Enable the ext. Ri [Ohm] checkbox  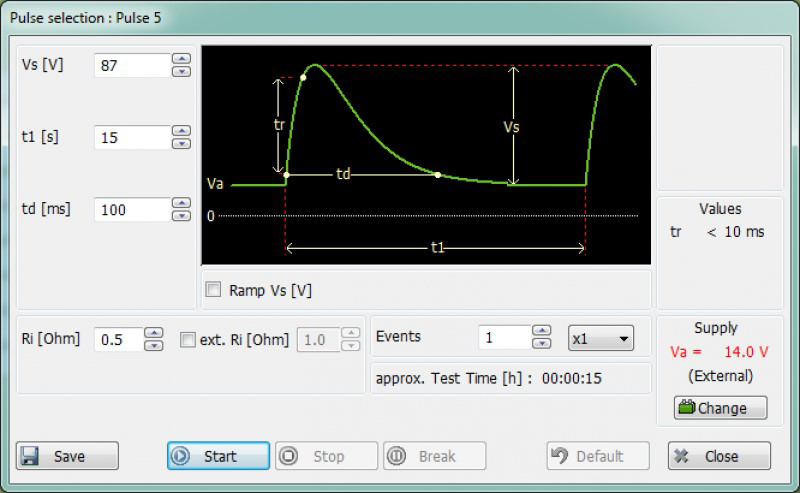click(188, 339)
